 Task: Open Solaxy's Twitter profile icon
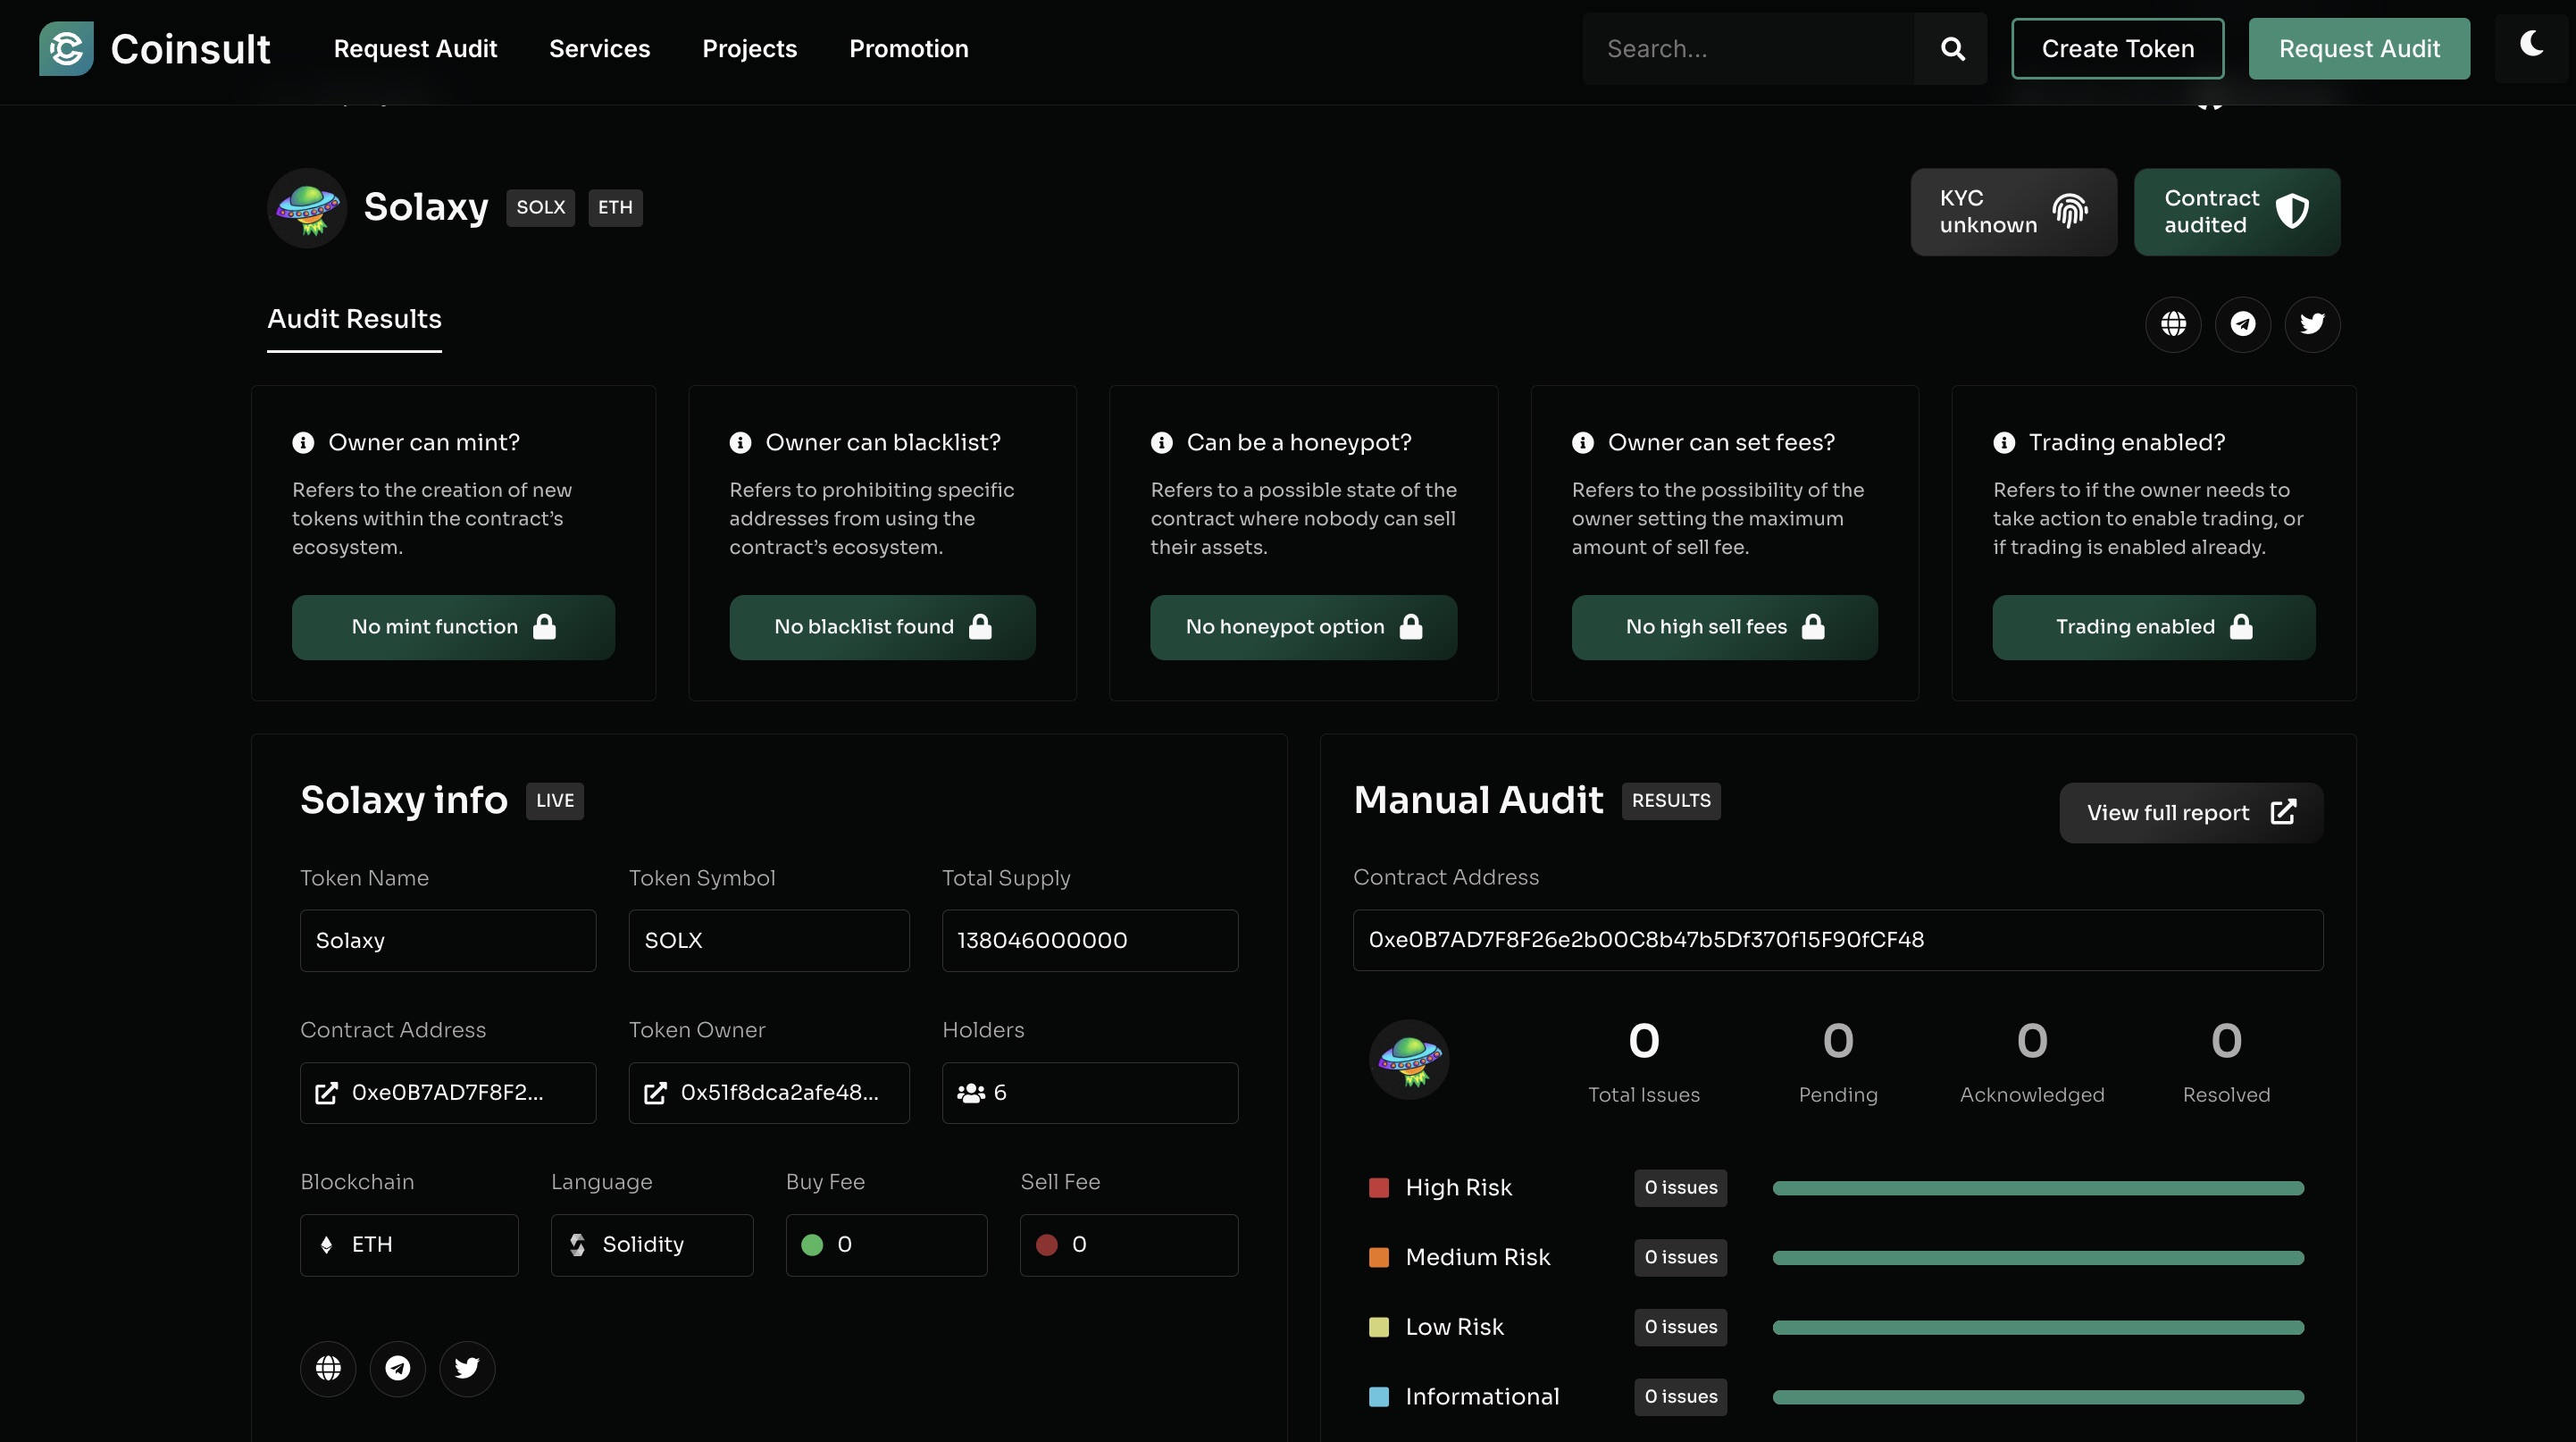(x=2312, y=324)
